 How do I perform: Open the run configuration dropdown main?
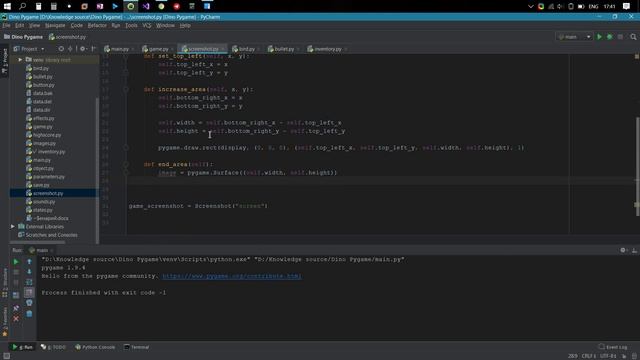(x=574, y=37)
